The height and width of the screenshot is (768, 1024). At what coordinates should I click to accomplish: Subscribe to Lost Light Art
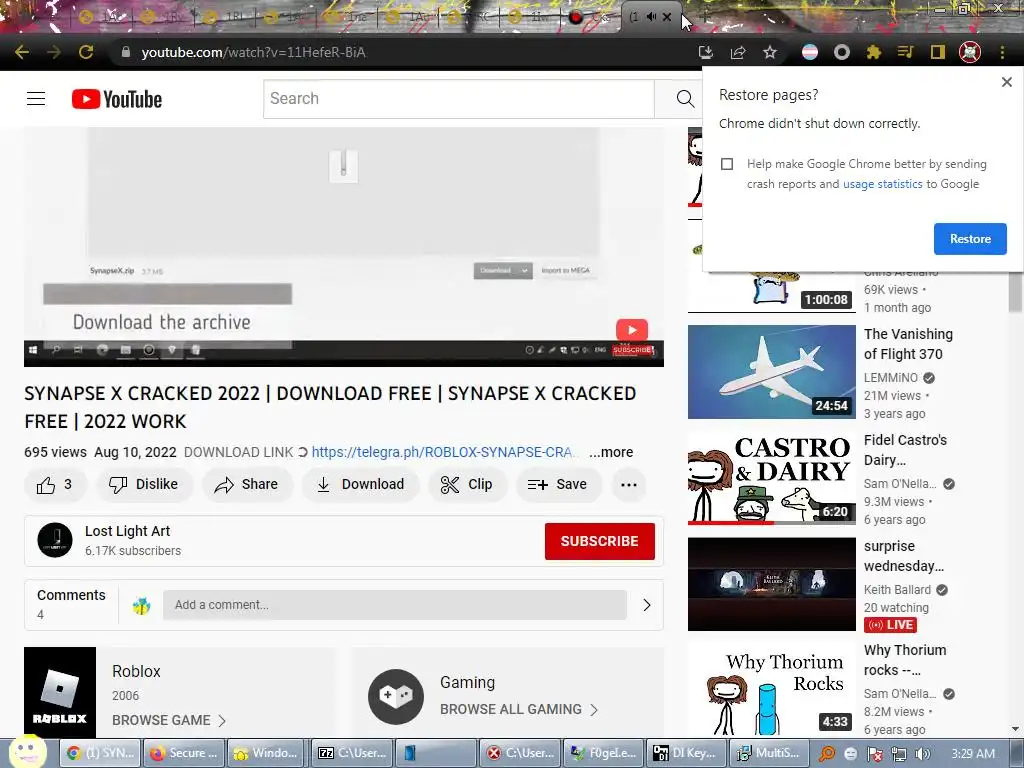[x=600, y=541]
